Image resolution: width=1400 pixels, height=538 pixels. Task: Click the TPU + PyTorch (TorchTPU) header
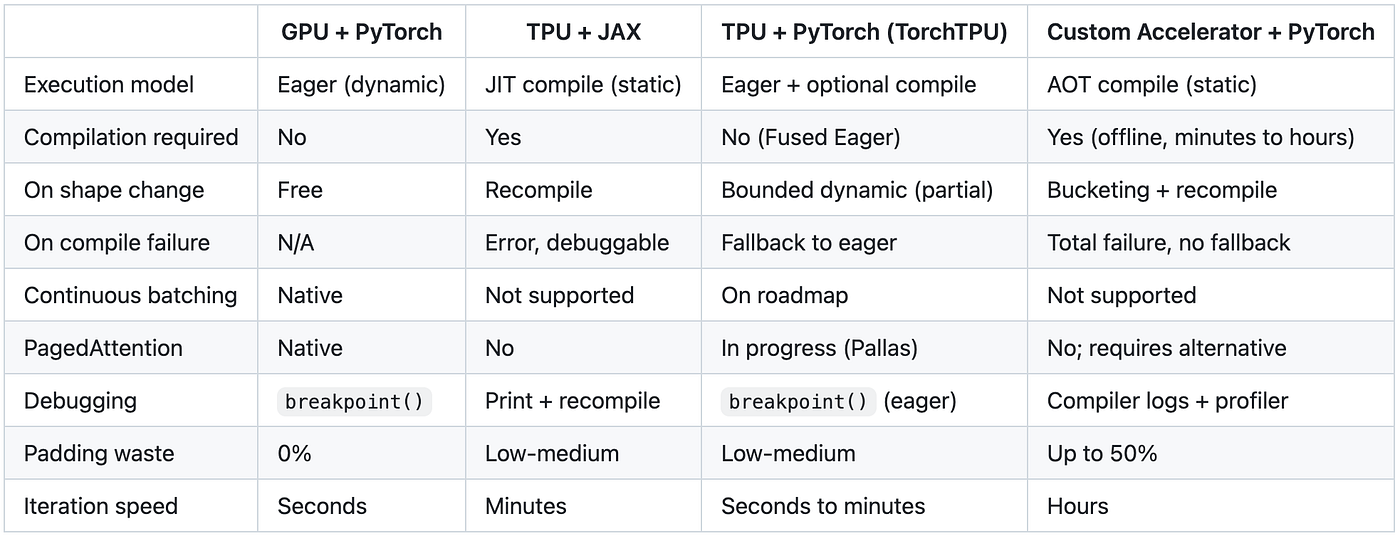pos(864,32)
